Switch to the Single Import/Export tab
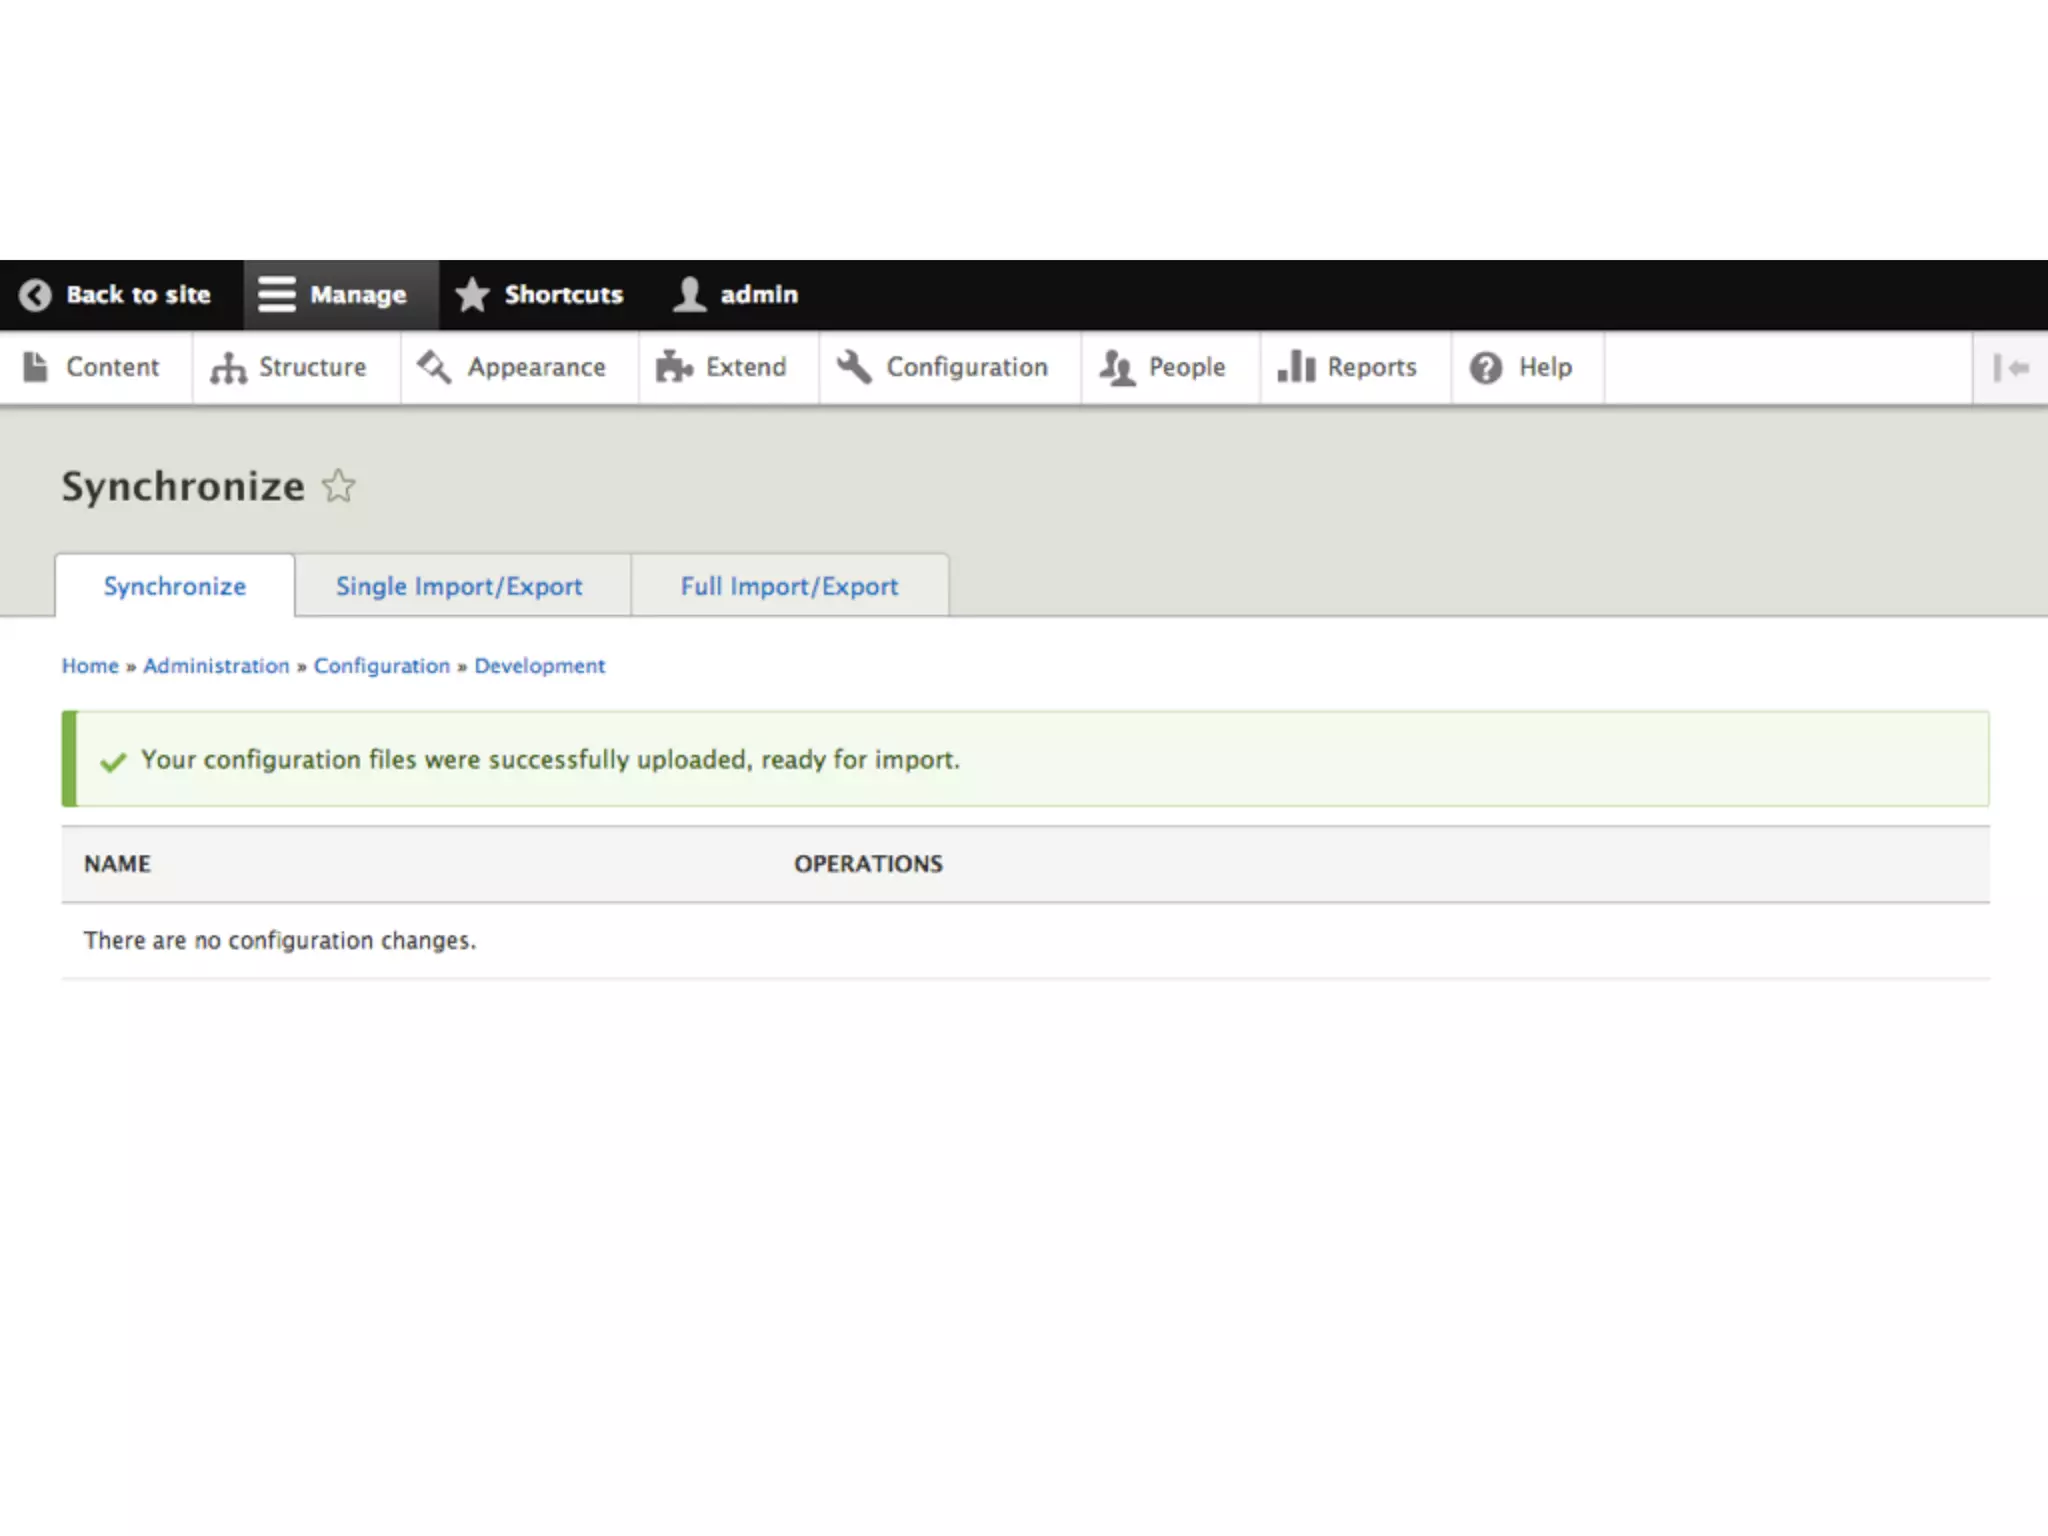Screen dimensions: 2048x1536 click(459, 586)
